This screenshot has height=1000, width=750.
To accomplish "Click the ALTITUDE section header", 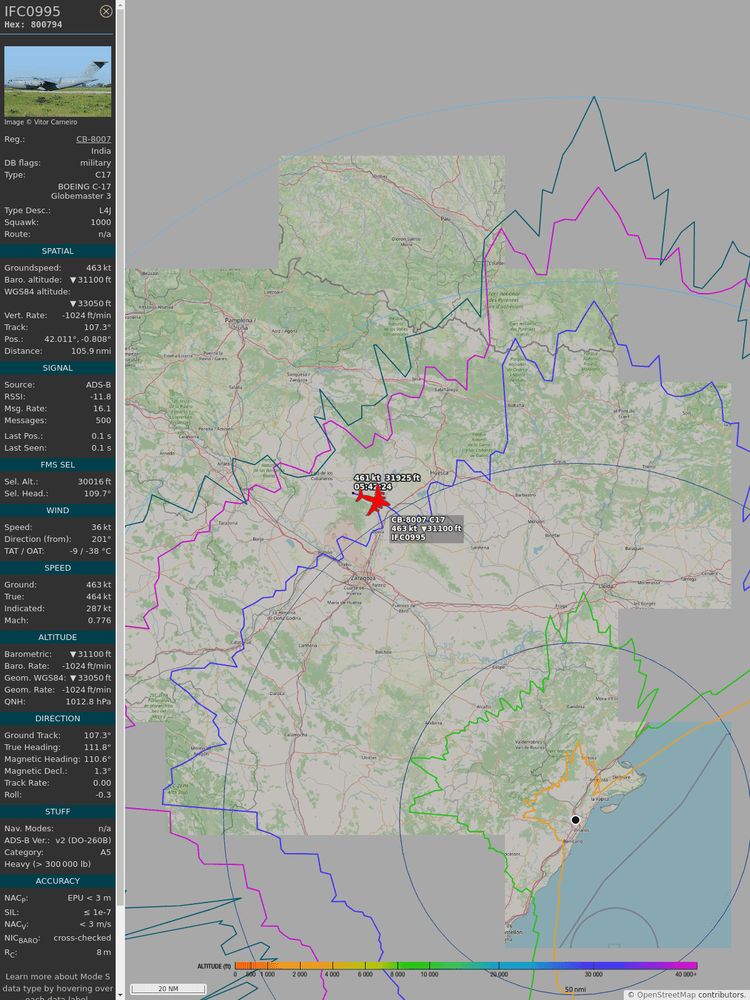I will (x=57, y=637).
